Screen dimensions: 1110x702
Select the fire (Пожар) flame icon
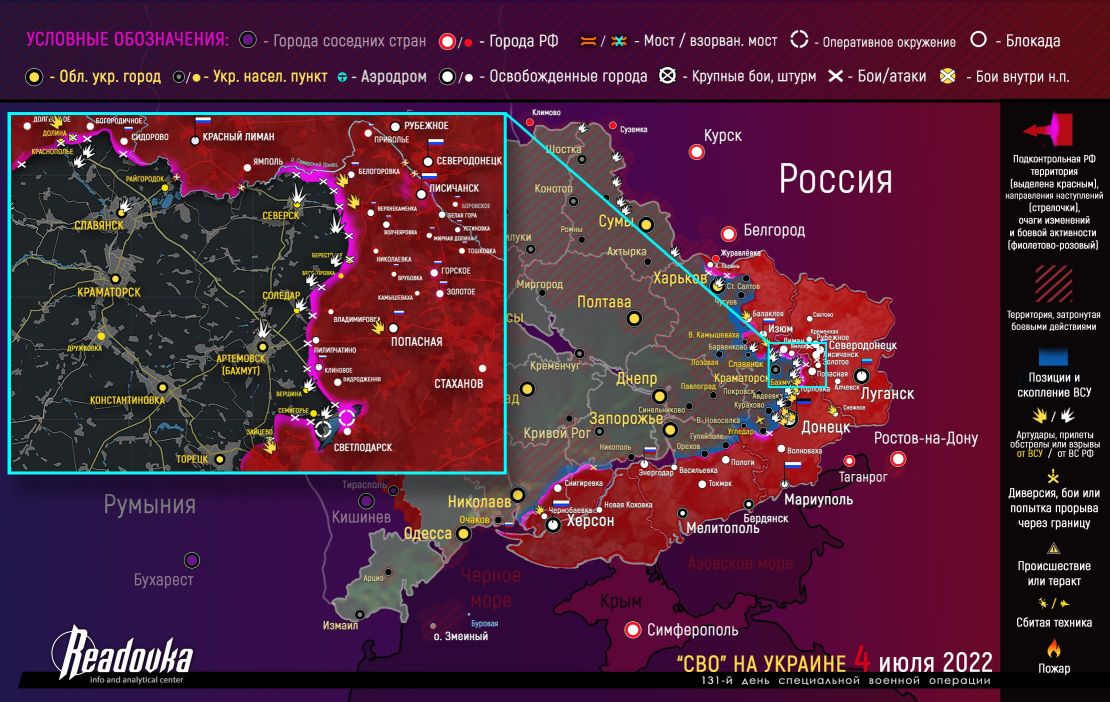click(1052, 647)
